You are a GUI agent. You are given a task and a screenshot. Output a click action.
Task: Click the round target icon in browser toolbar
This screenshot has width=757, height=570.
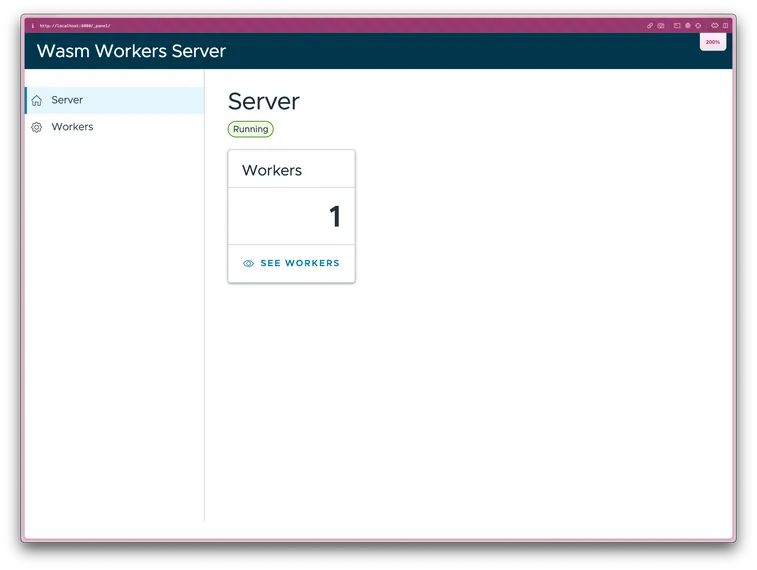point(688,25)
